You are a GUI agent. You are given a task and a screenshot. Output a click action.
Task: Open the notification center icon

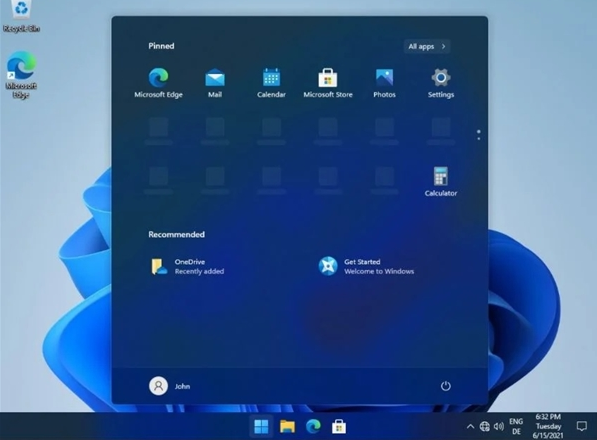pos(581,426)
